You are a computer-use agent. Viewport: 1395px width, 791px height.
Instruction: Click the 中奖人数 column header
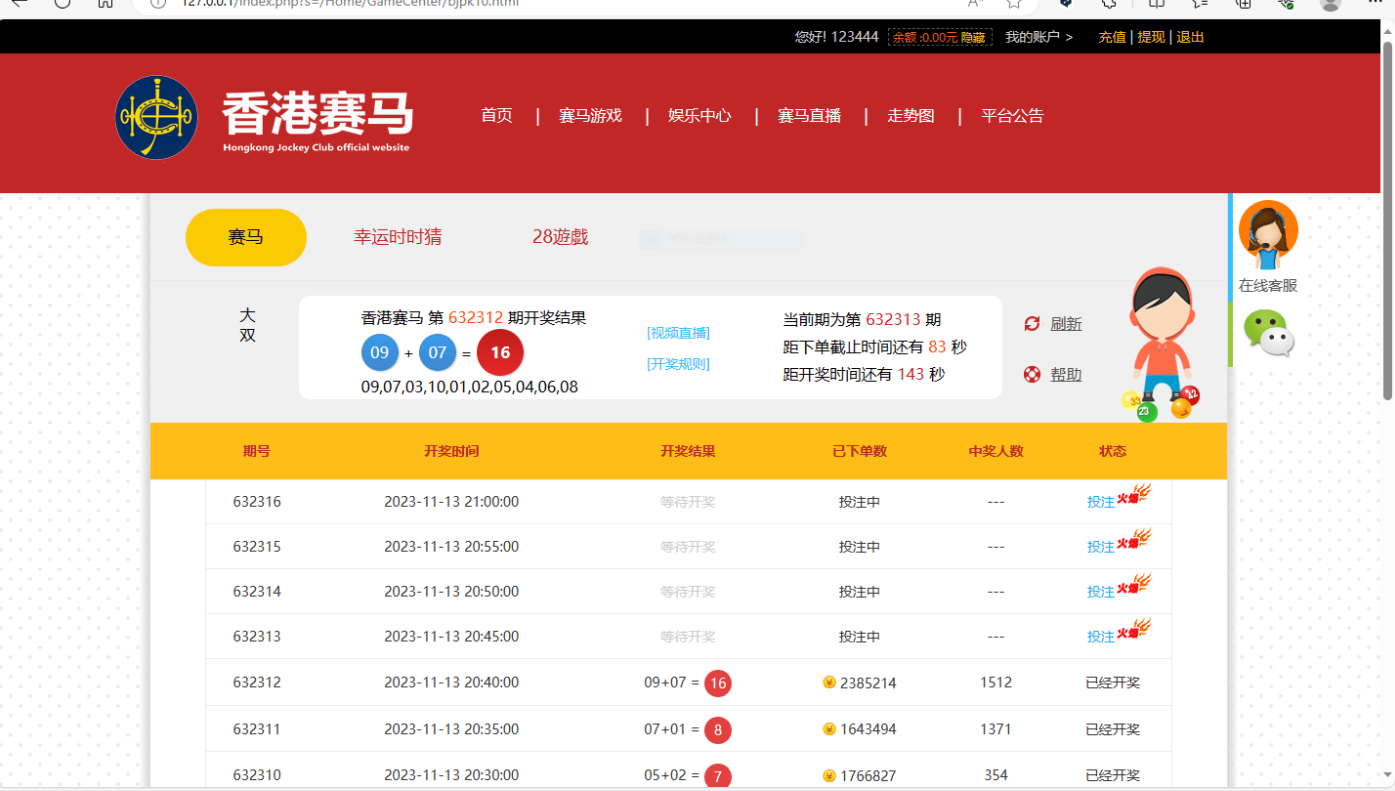(x=996, y=451)
